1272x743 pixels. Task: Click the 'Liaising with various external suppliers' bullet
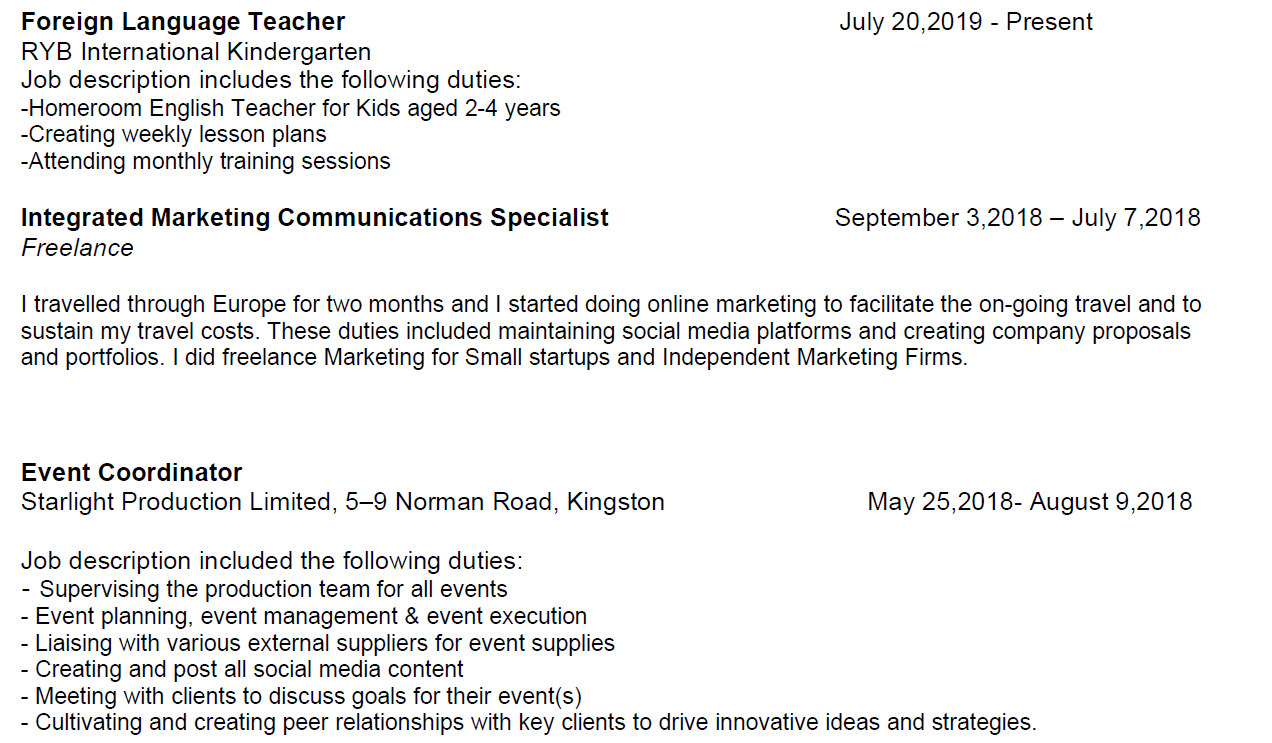point(325,643)
